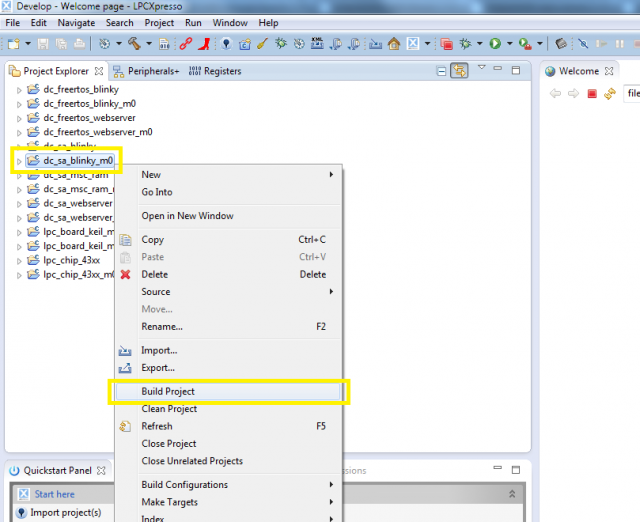The image size is (640, 522).
Task: Click the chip flash programming icon
Action: (x=561, y=44)
